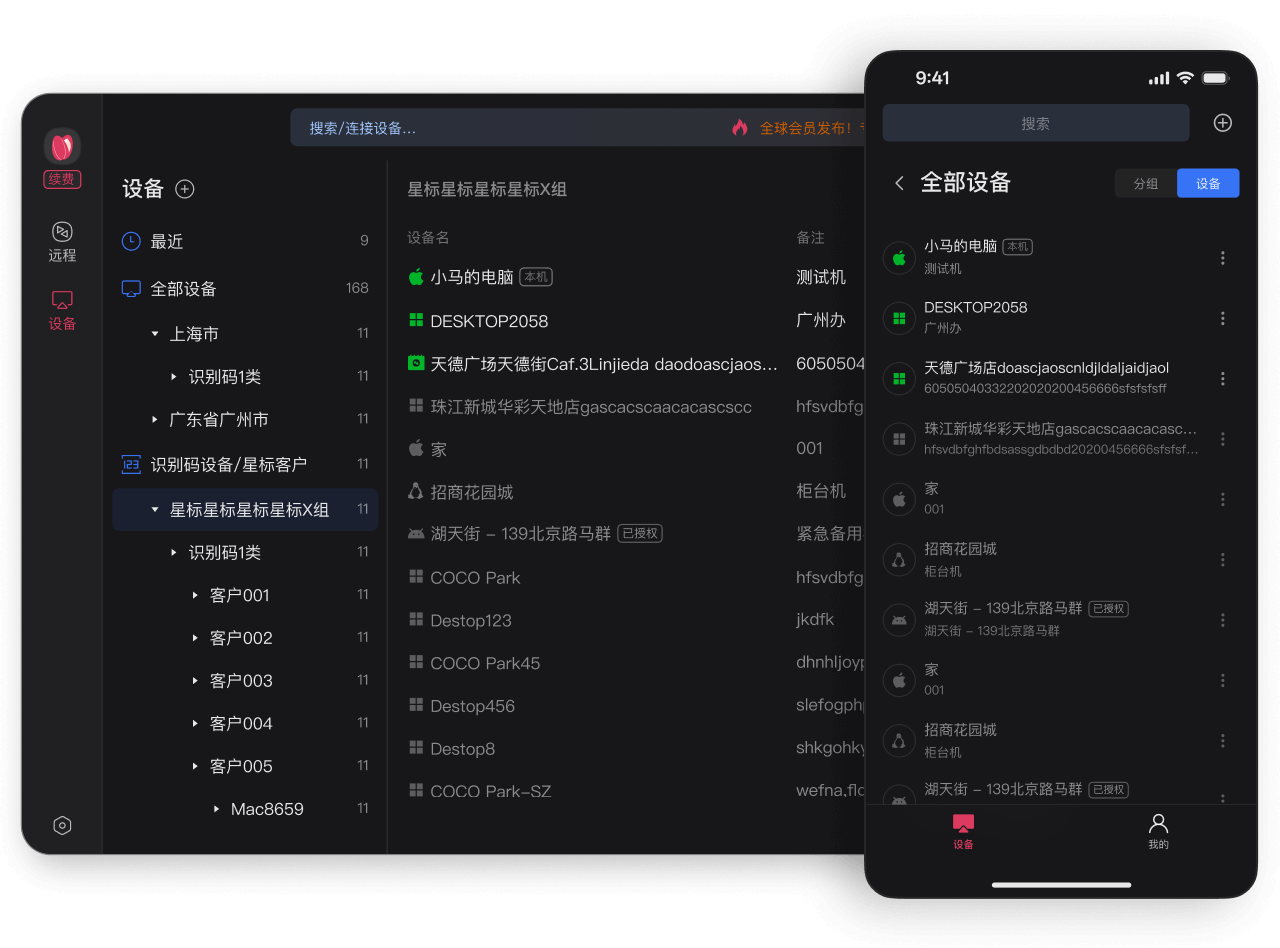Click the settings hexagon icon in sidebar

tap(62, 825)
